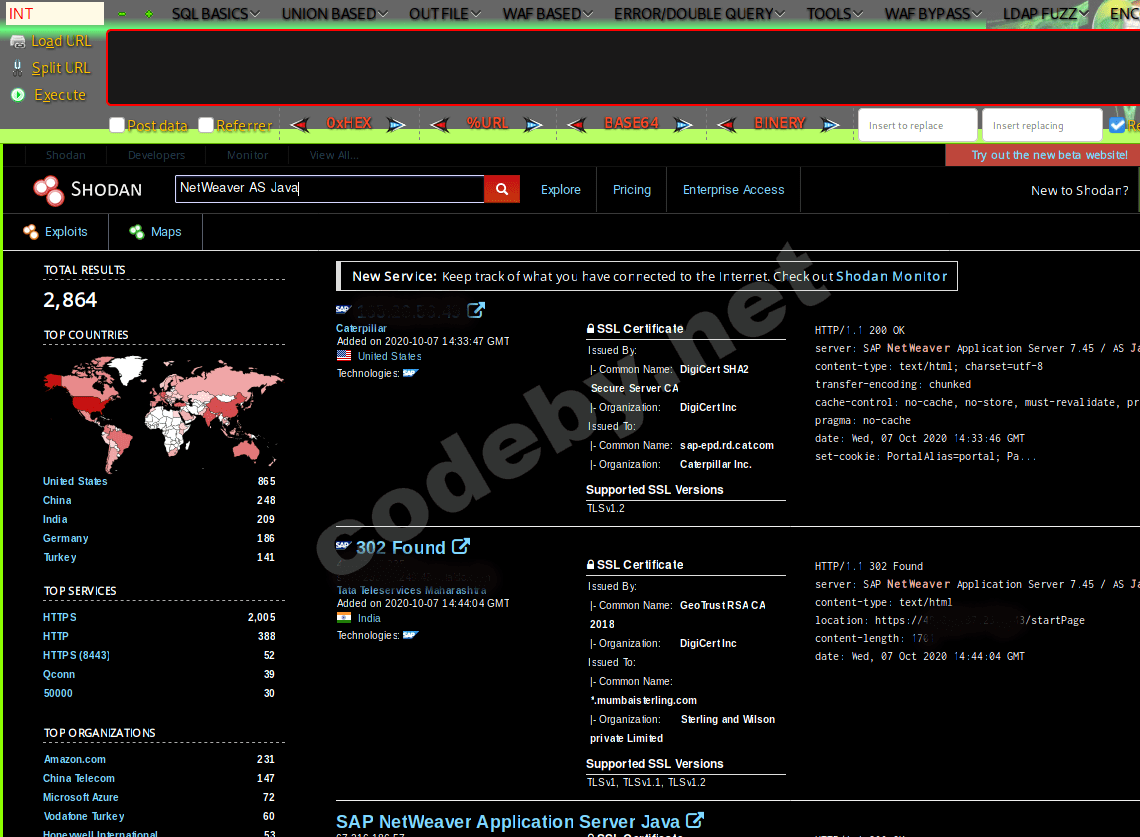This screenshot has height=837, width=1140.
Task: Open the Pricing menu item
Action: (632, 190)
